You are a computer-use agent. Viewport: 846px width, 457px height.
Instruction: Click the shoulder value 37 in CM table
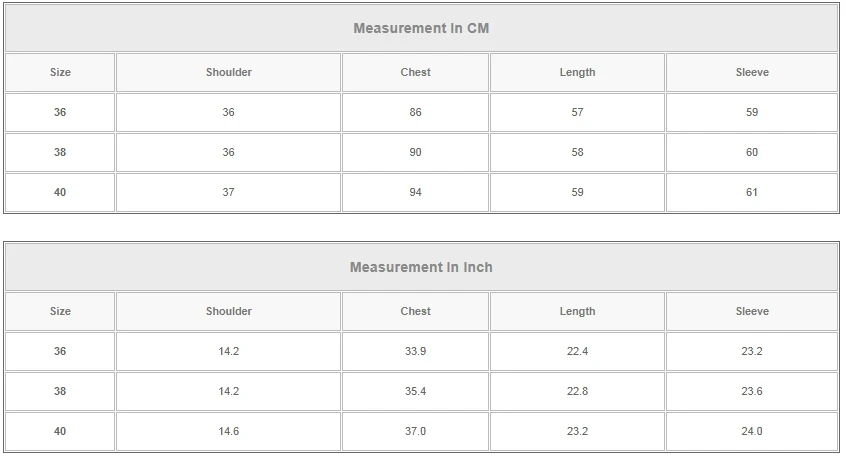click(x=229, y=192)
